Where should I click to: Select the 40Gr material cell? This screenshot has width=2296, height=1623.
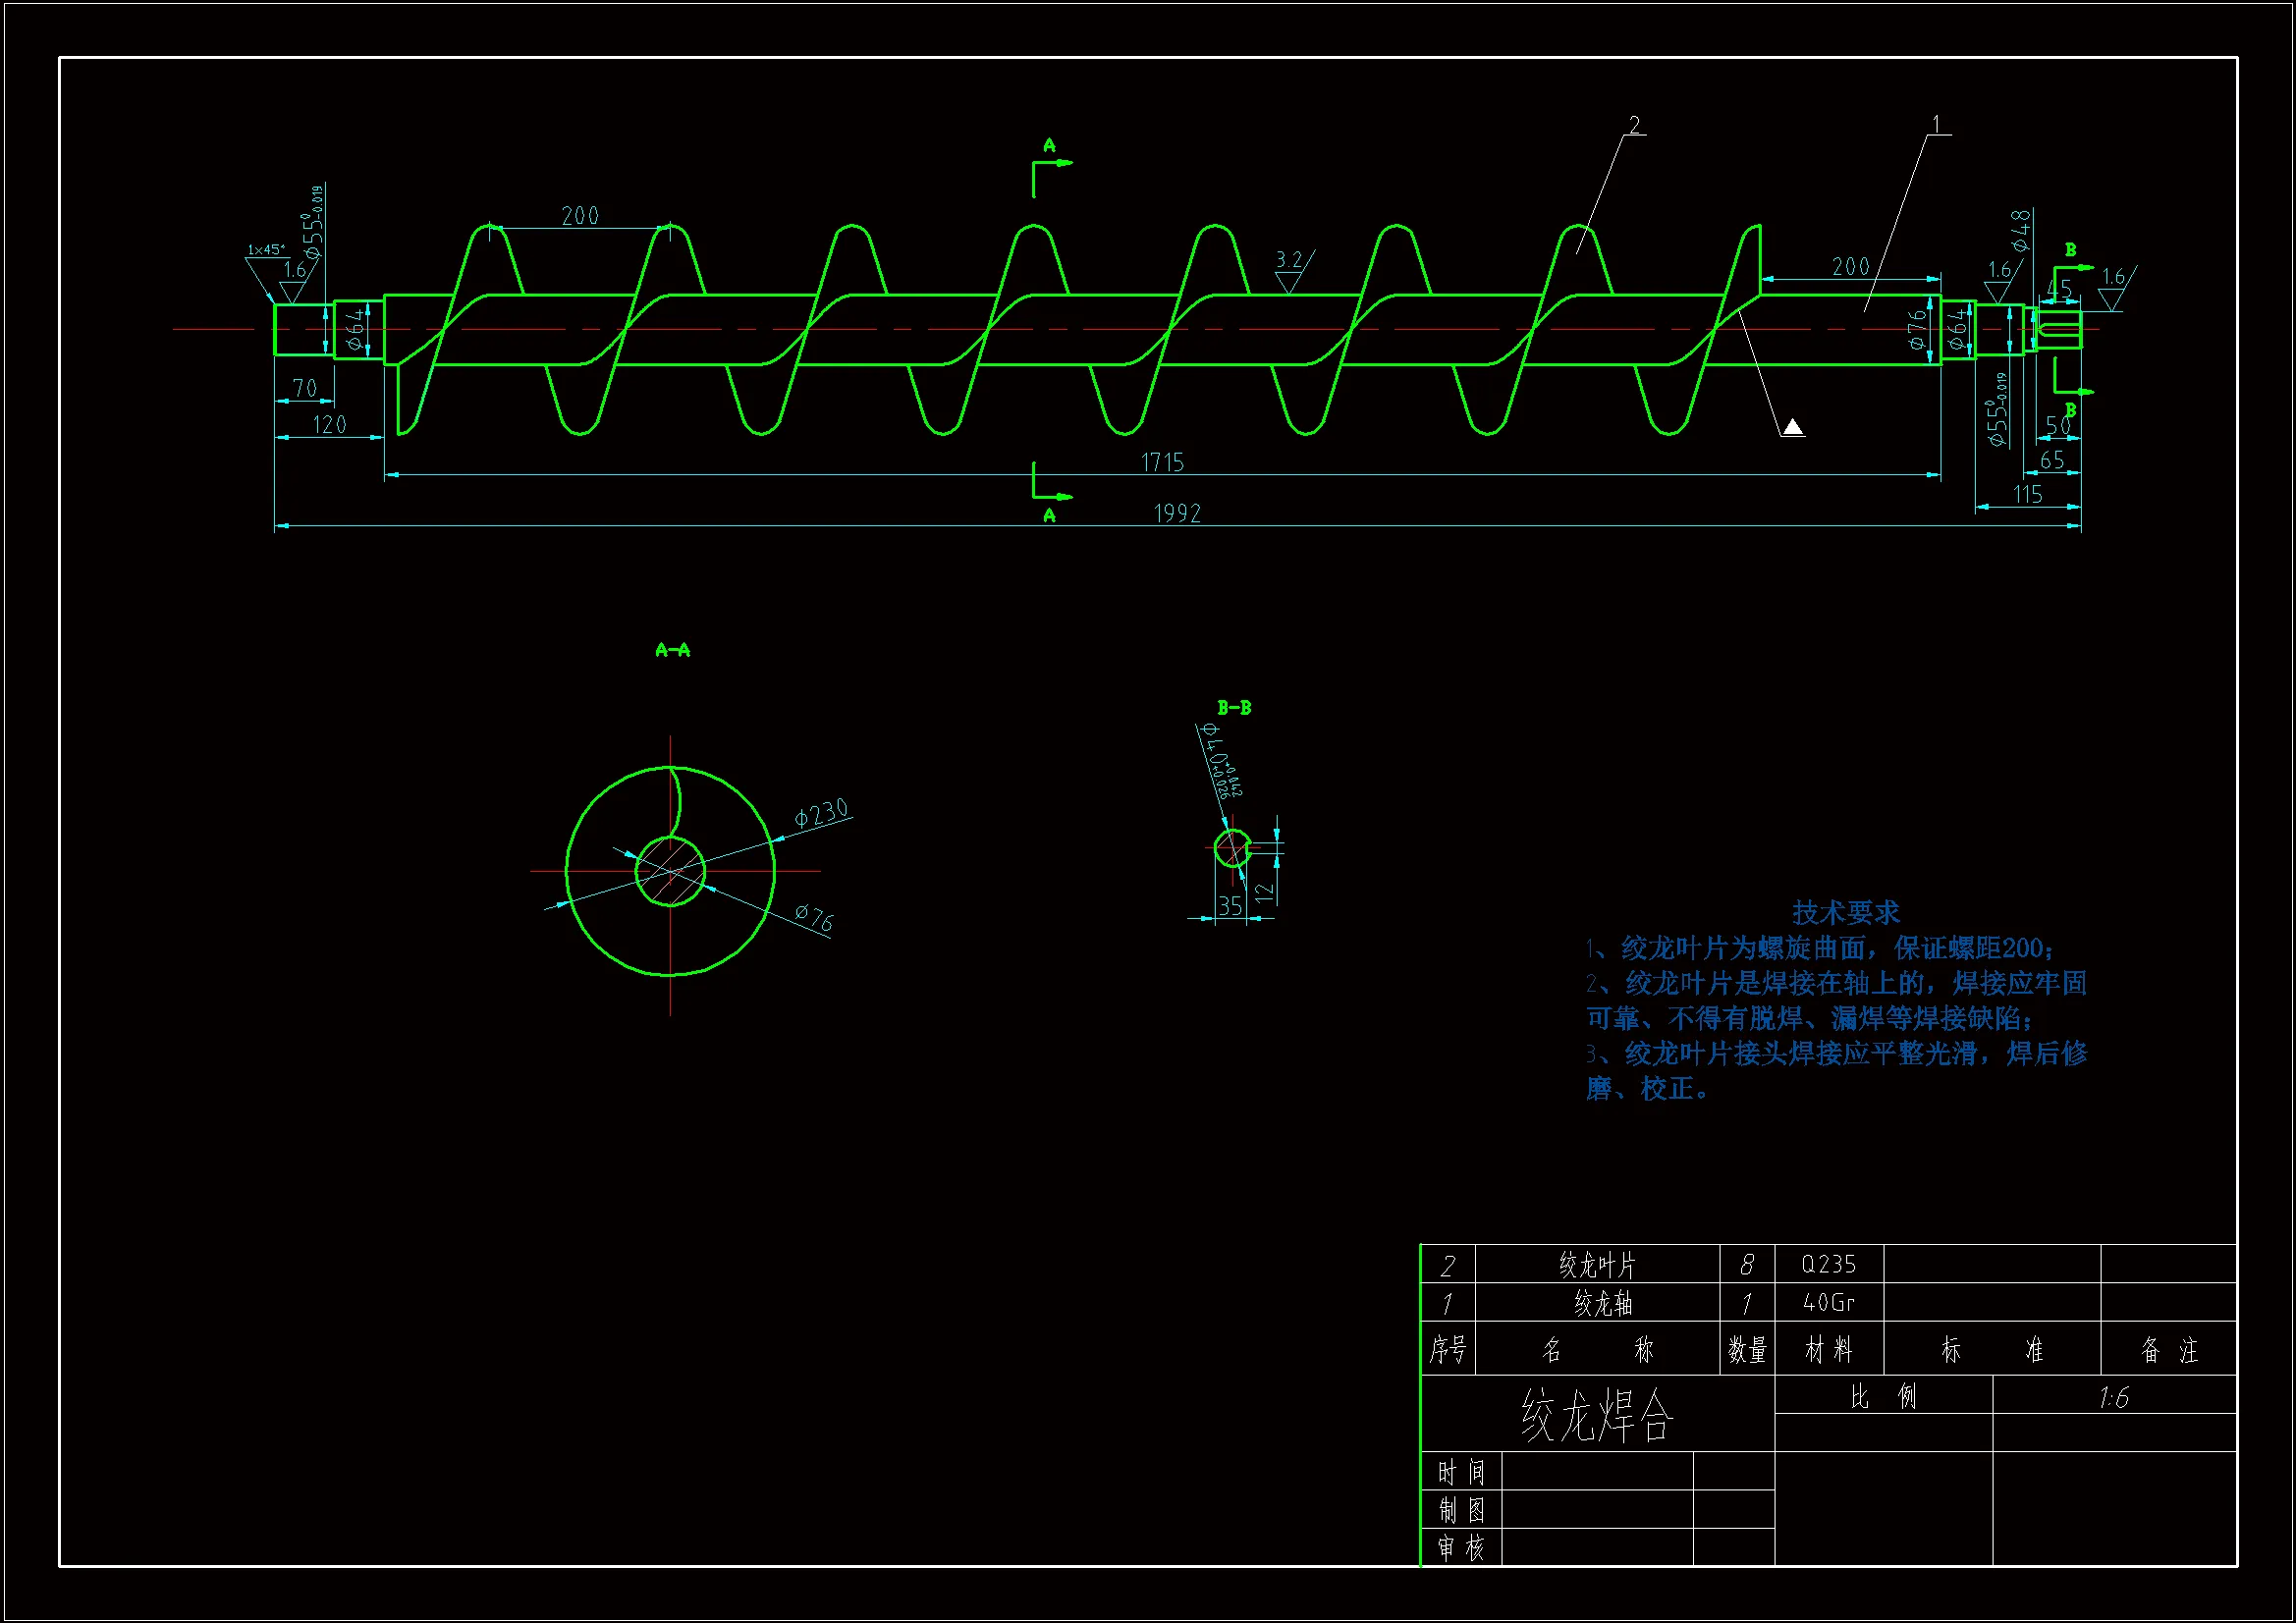1828,1302
